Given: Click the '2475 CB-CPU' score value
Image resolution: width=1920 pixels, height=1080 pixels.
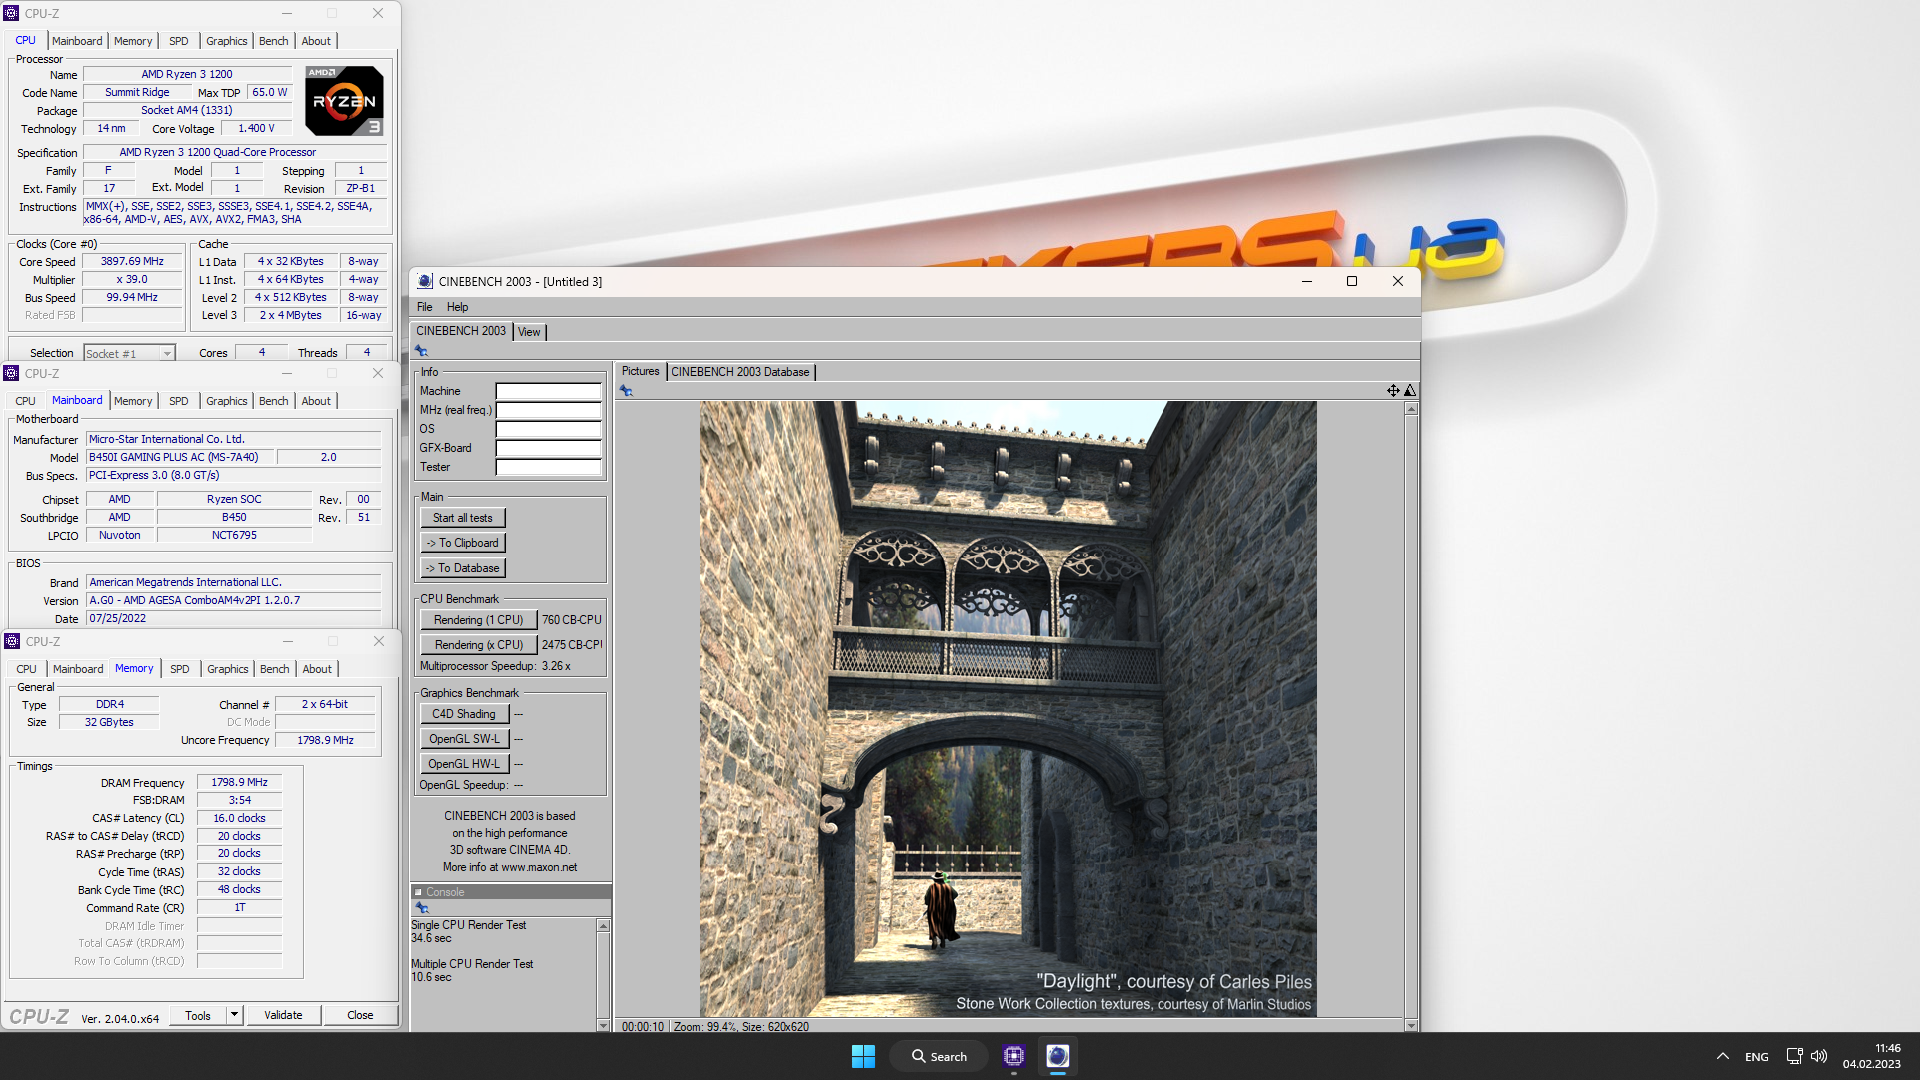Looking at the screenshot, I should (572, 645).
